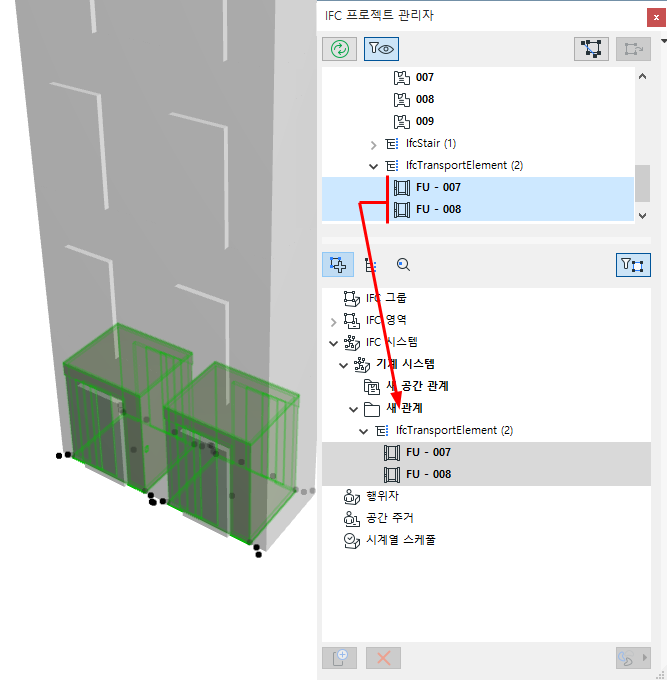Click the upper tree scrollbar thumb
This screenshot has height=680, width=667.
(x=642, y=183)
